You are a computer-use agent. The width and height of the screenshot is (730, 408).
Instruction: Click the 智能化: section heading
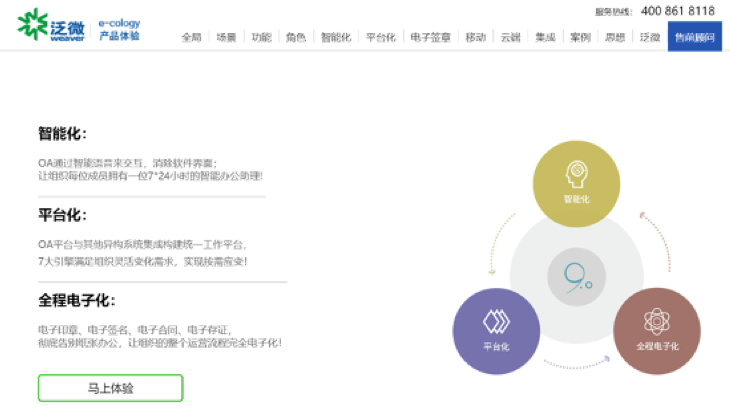pos(62,133)
